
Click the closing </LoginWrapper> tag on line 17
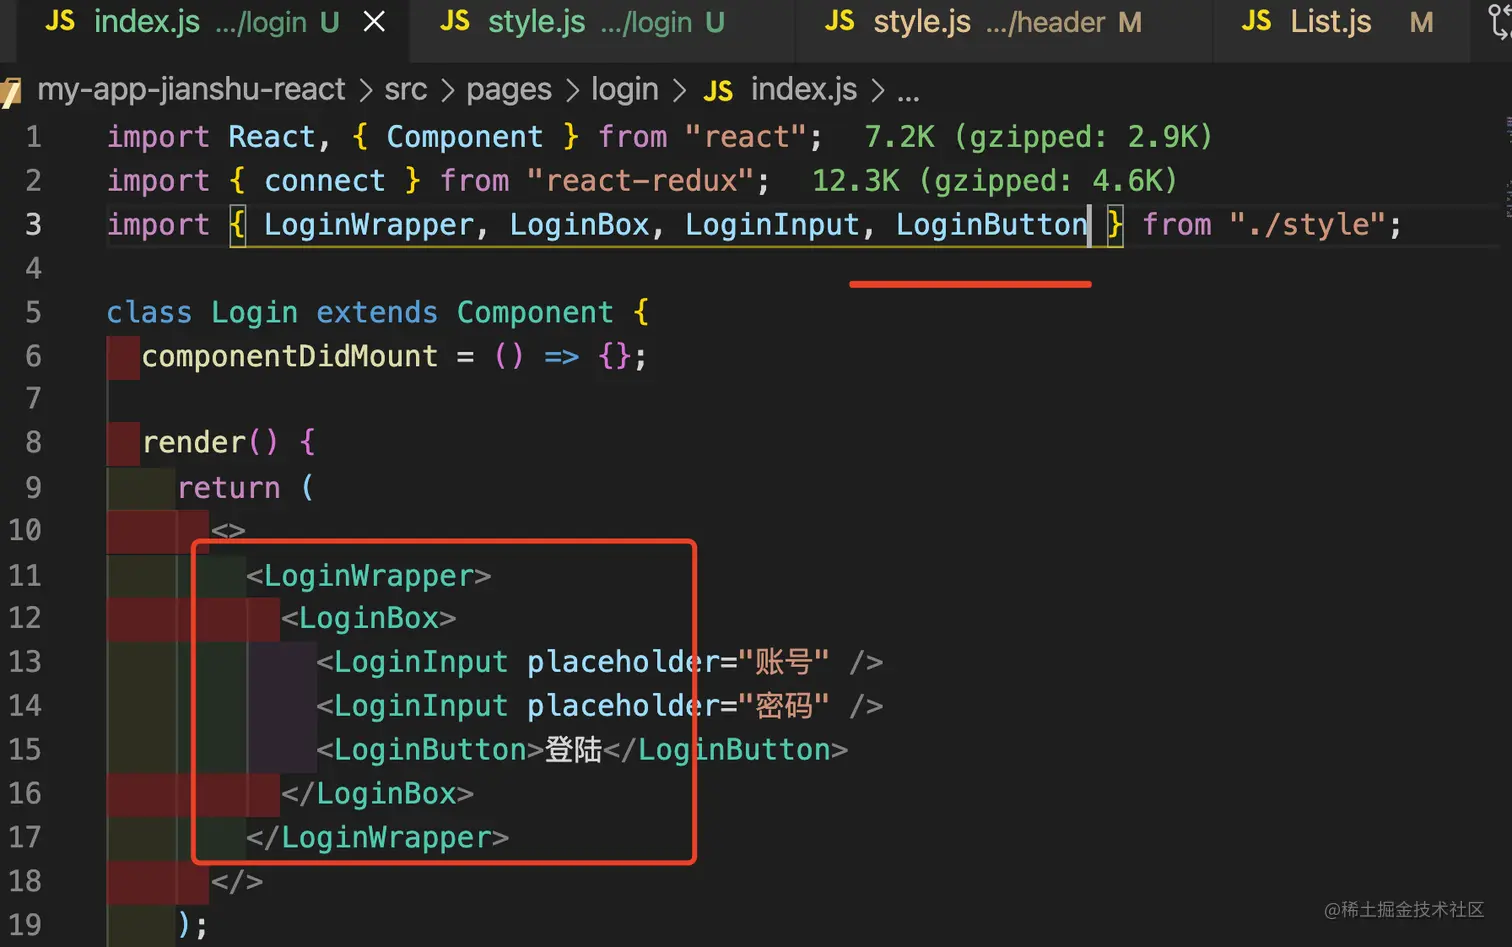coord(378,837)
